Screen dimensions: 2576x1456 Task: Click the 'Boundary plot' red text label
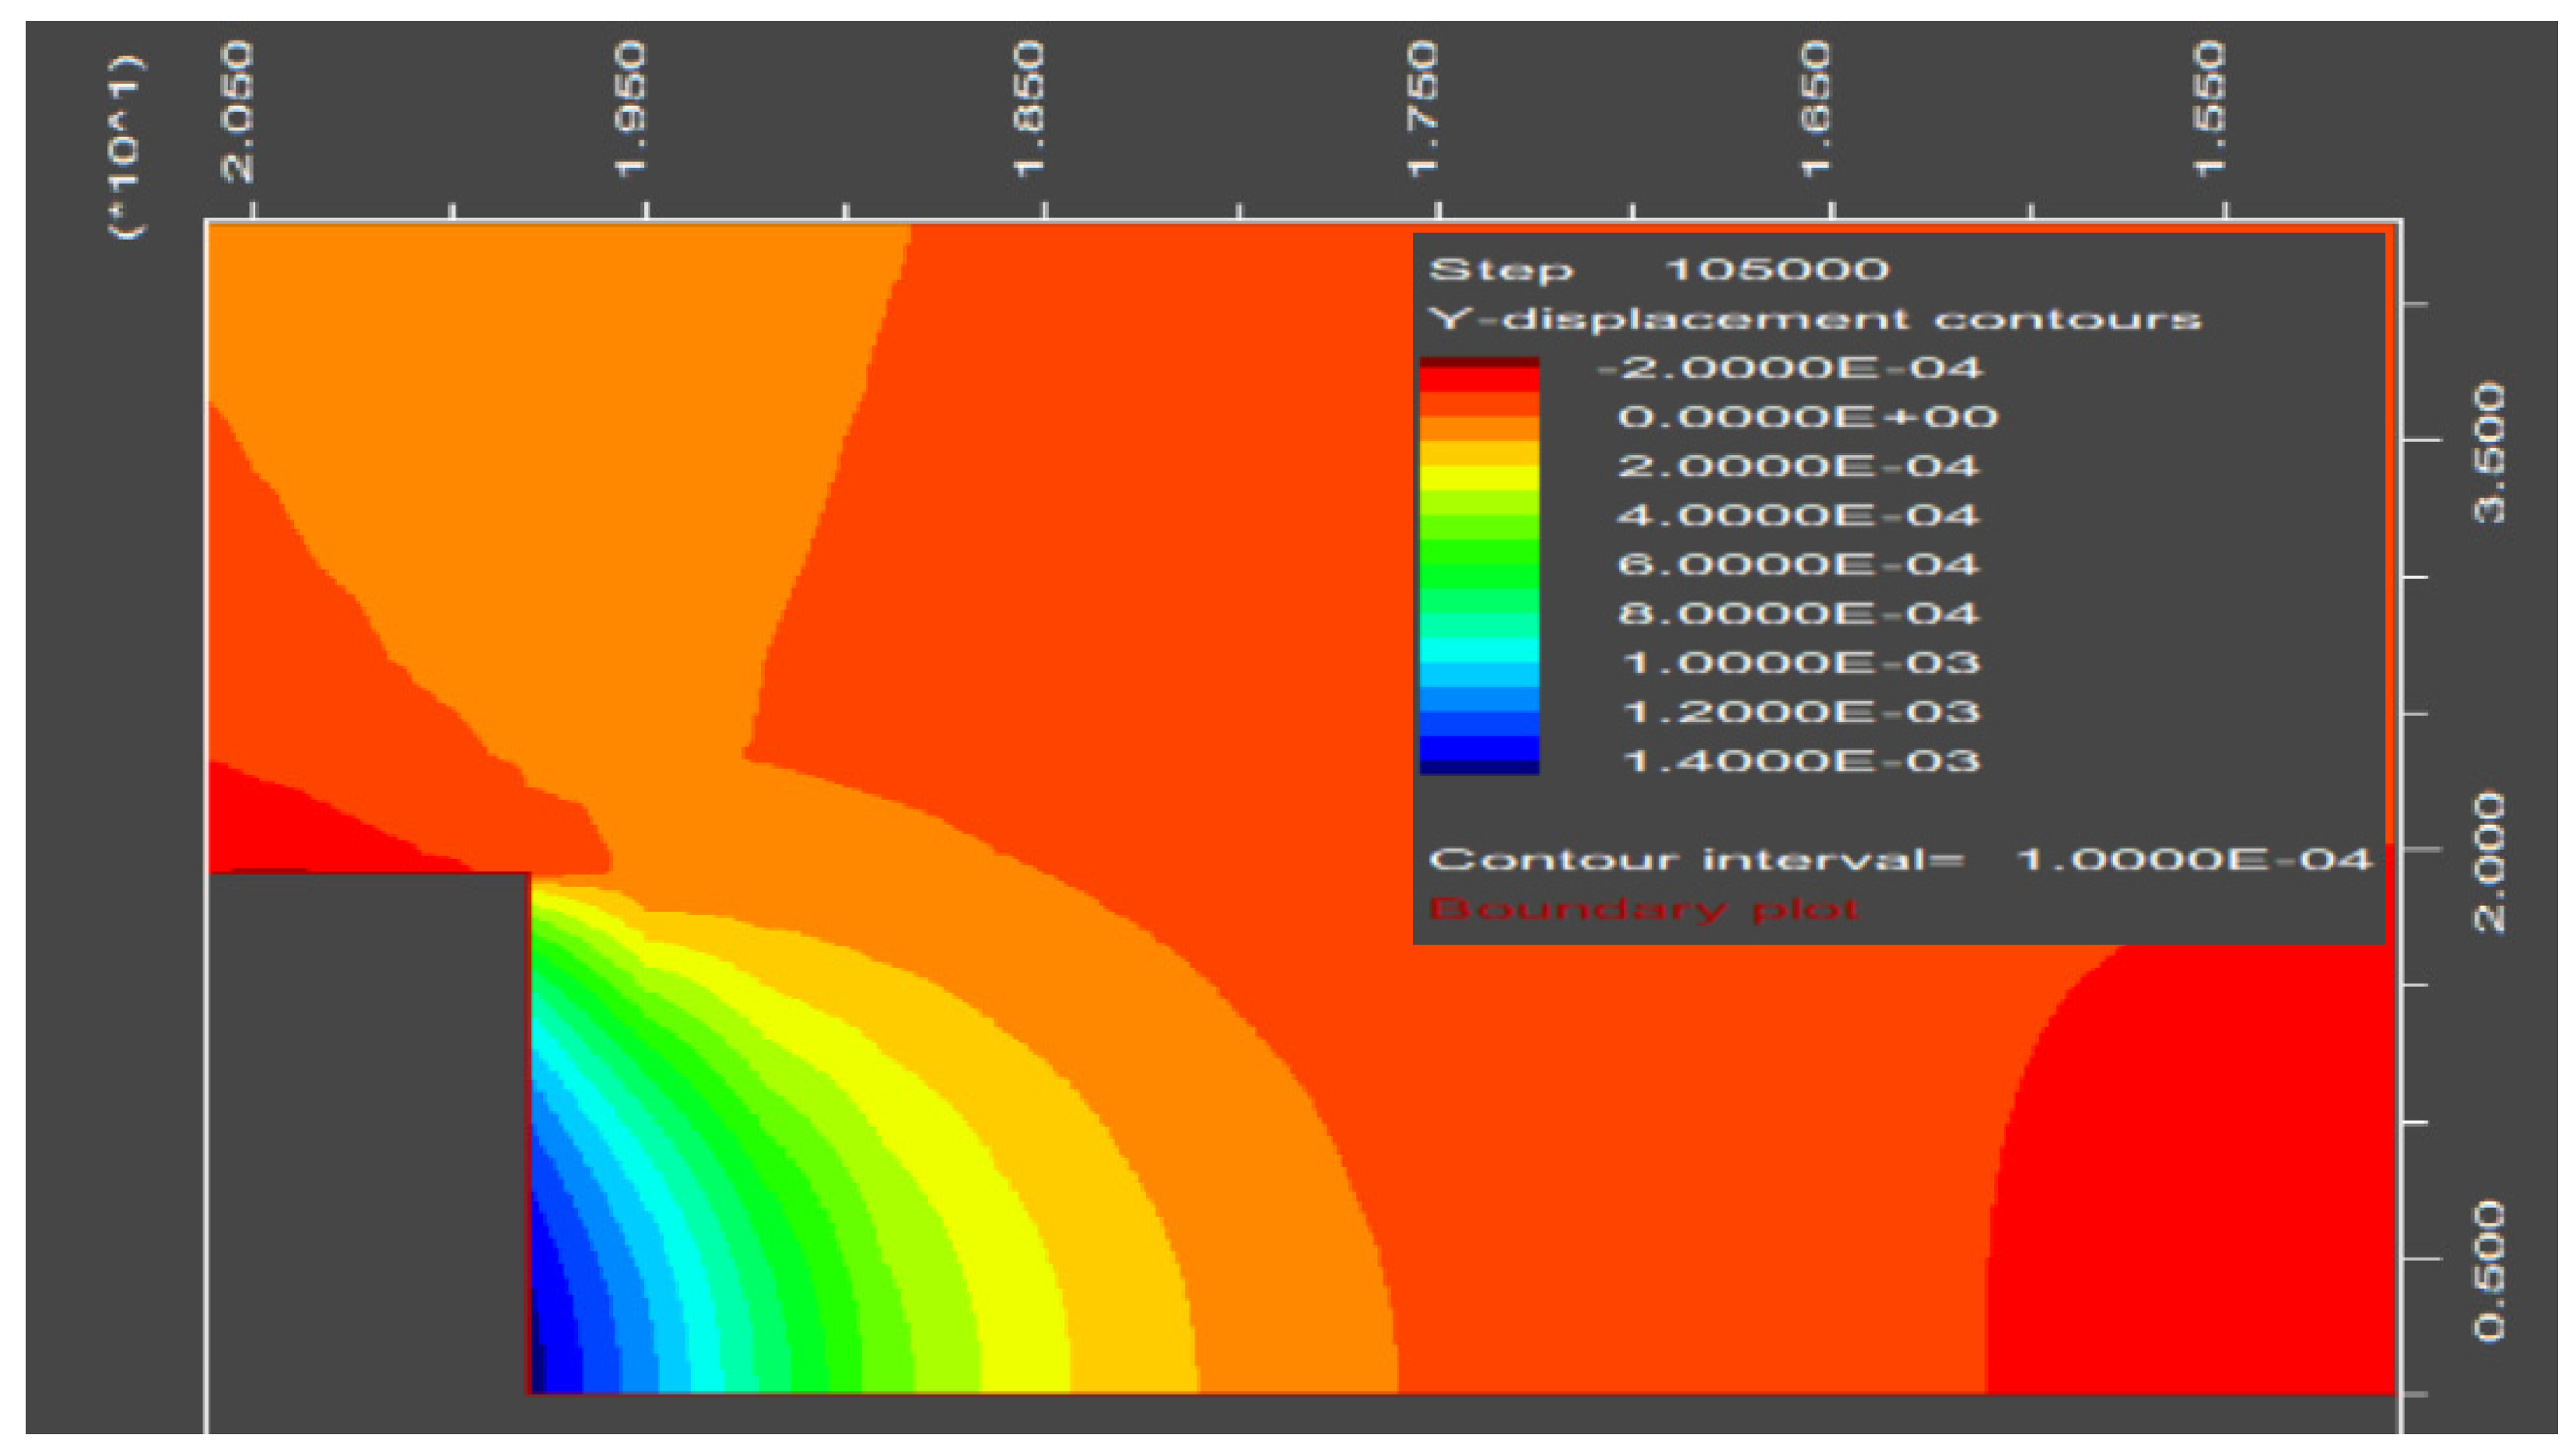point(1643,909)
